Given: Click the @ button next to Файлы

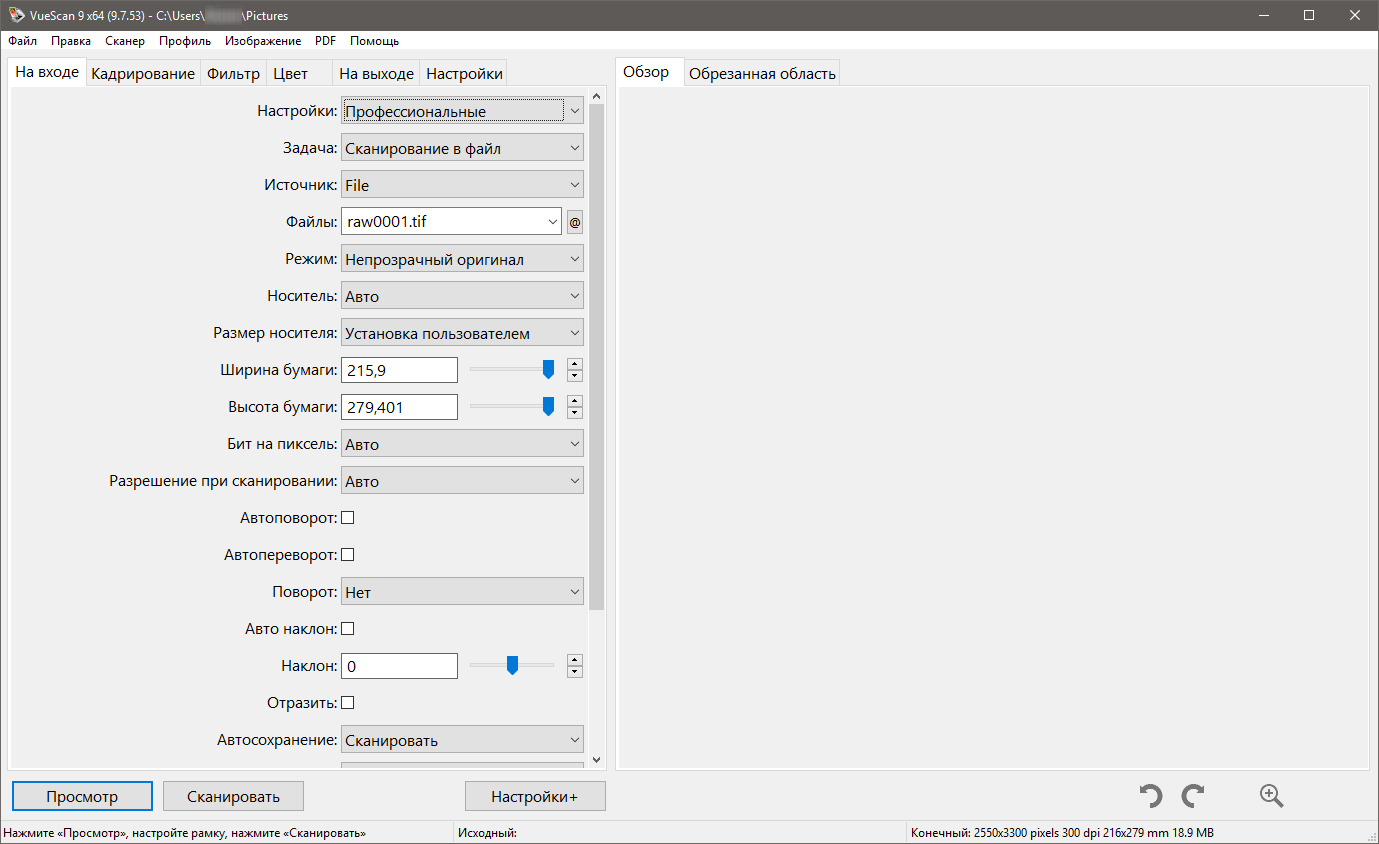Looking at the screenshot, I should (574, 223).
